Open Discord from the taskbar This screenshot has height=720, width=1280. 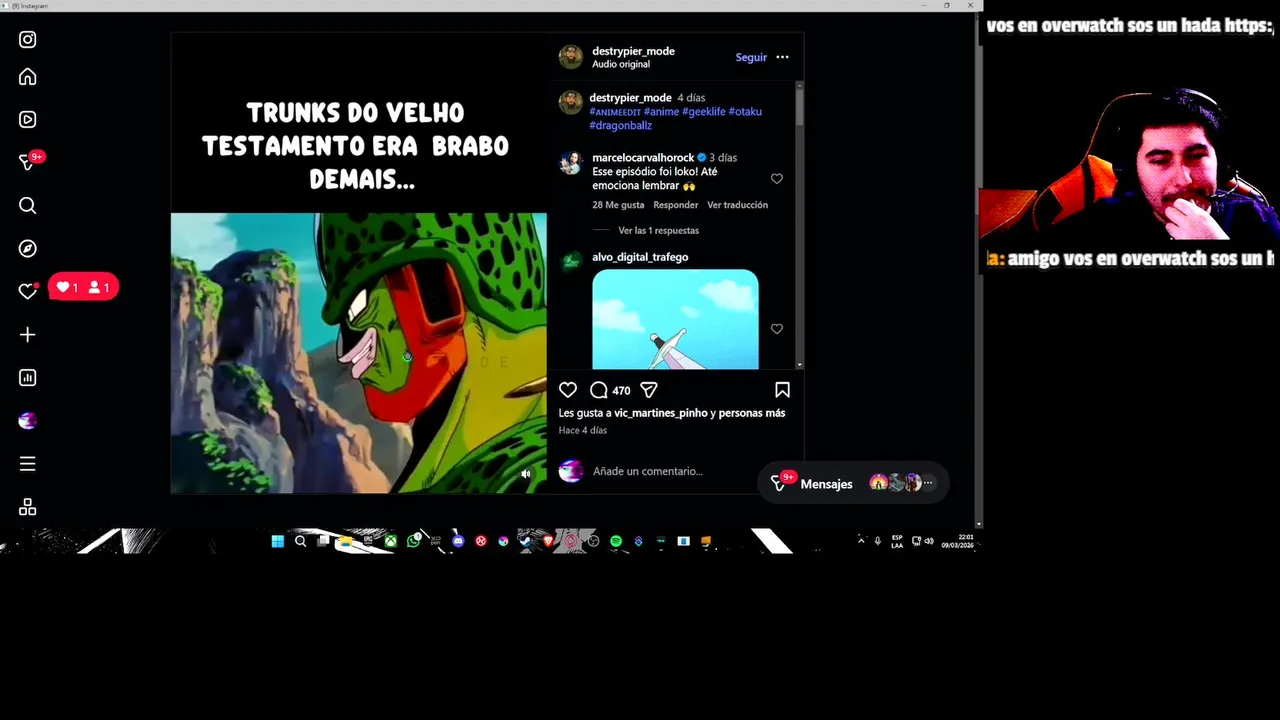[x=458, y=541]
